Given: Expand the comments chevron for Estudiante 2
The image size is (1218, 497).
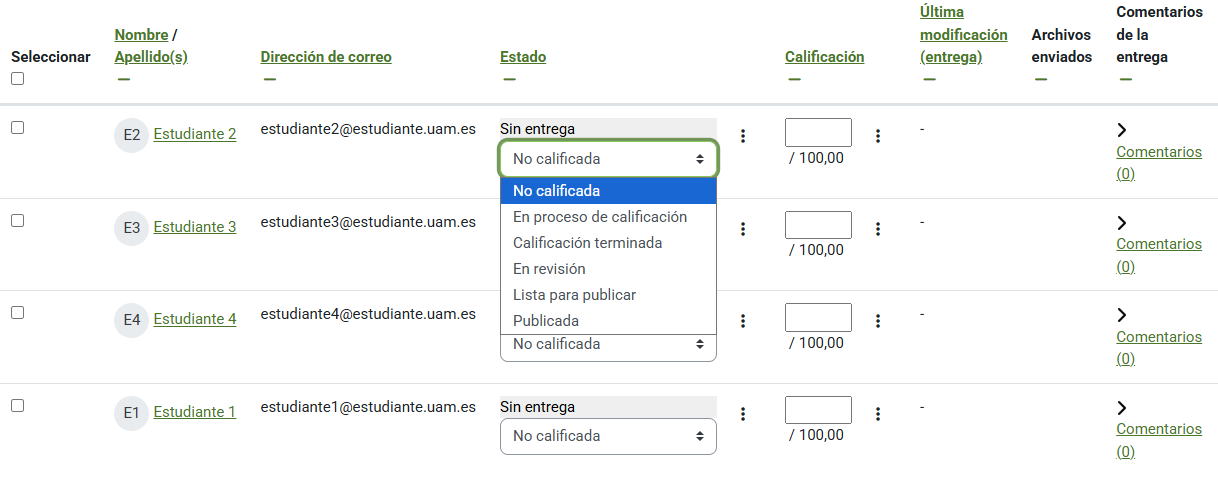Looking at the screenshot, I should coord(1122,130).
